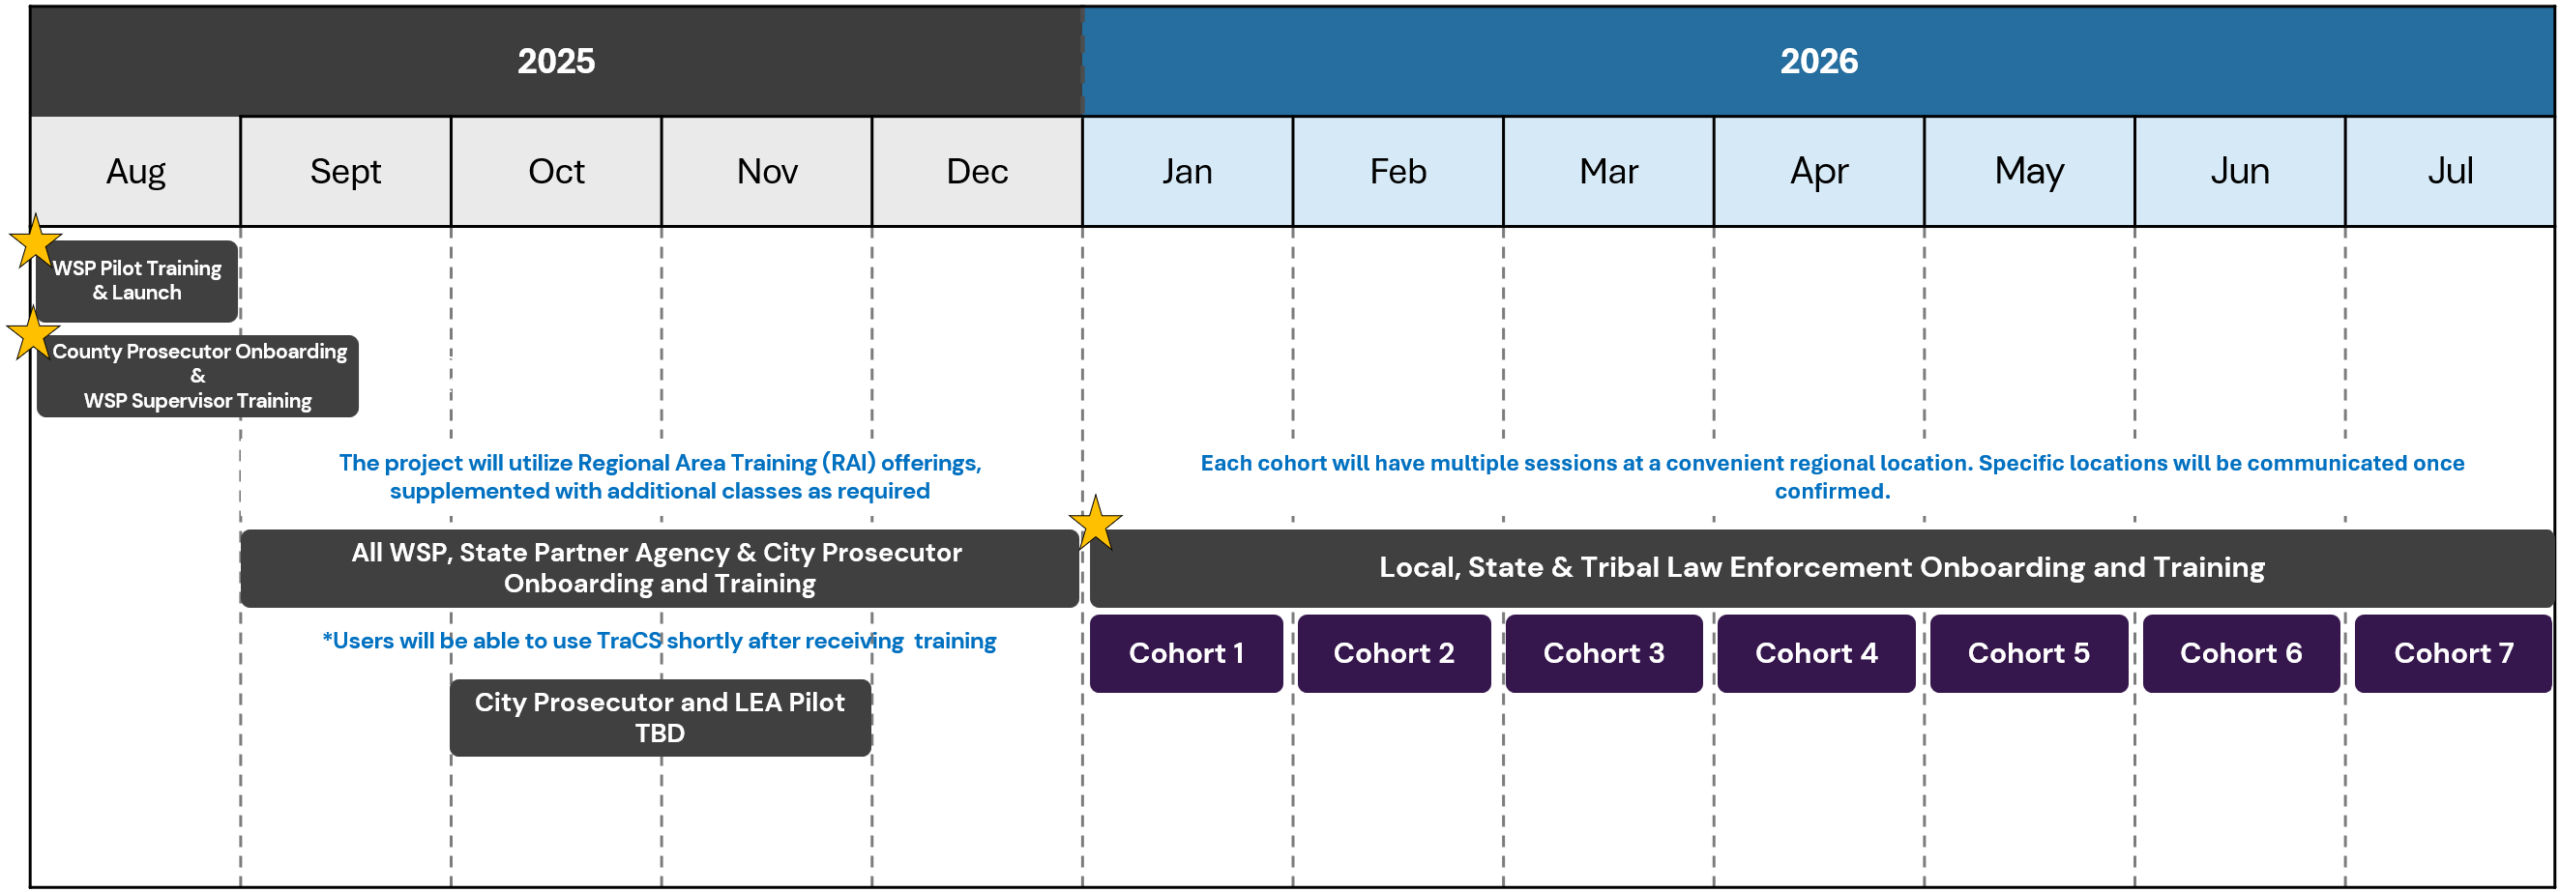Click the All WSP, State Partner Agency bar

(x=659, y=568)
